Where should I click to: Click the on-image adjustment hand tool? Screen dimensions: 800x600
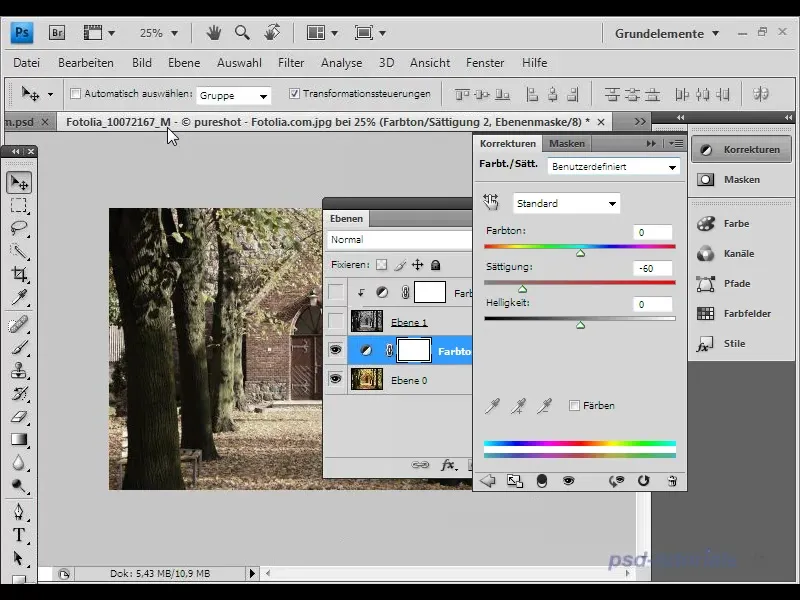(491, 203)
